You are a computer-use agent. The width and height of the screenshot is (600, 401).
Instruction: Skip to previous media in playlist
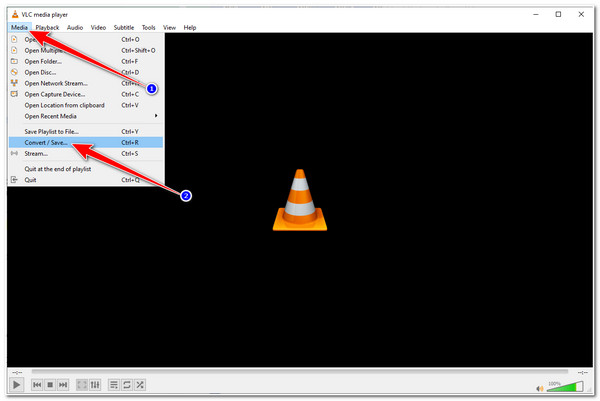tap(37, 385)
